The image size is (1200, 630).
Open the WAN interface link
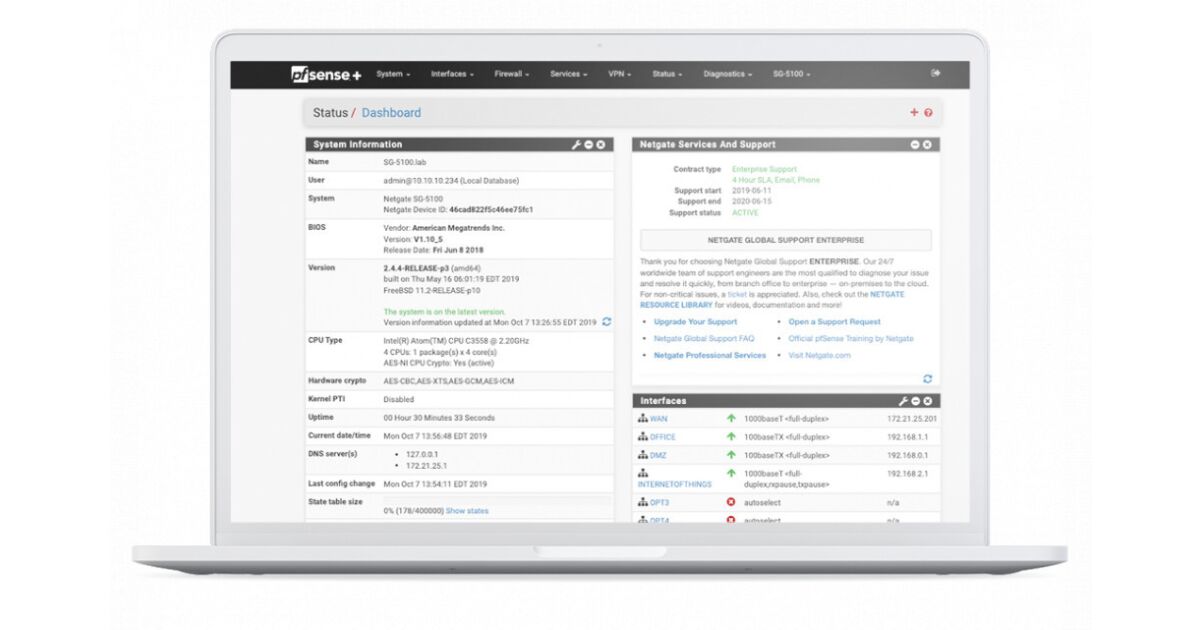tap(658, 419)
